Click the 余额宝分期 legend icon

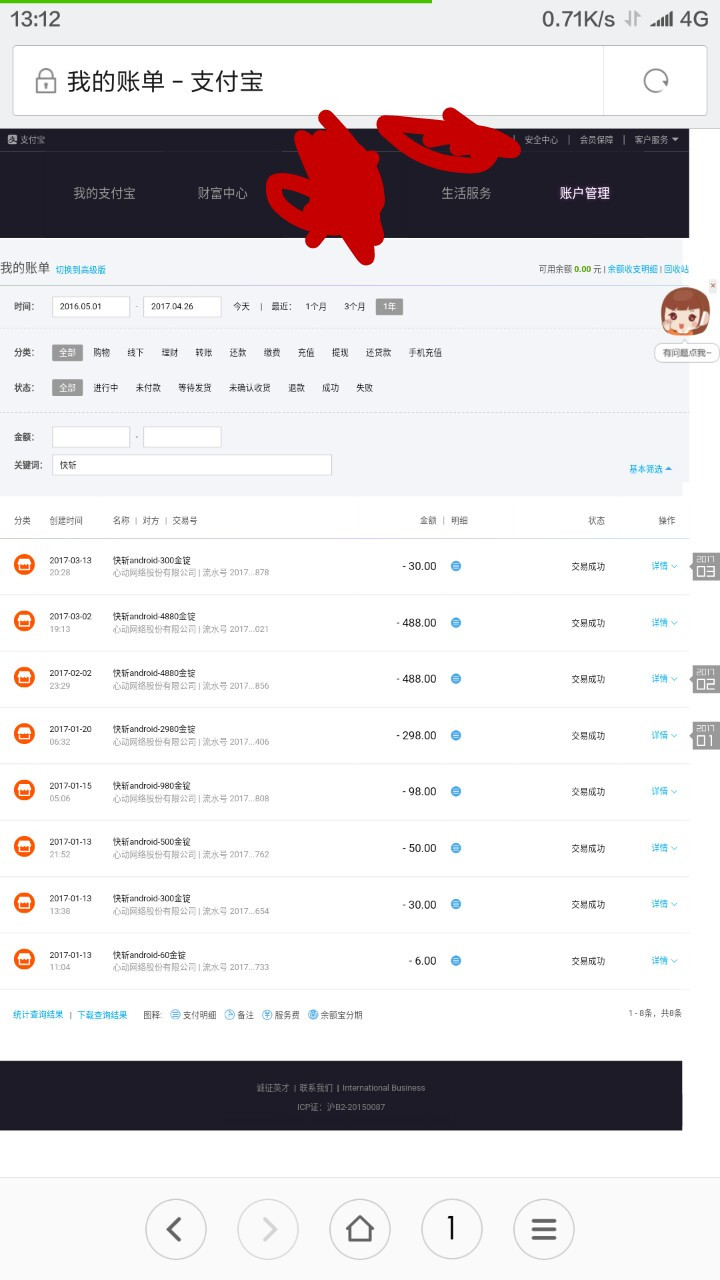point(313,1014)
